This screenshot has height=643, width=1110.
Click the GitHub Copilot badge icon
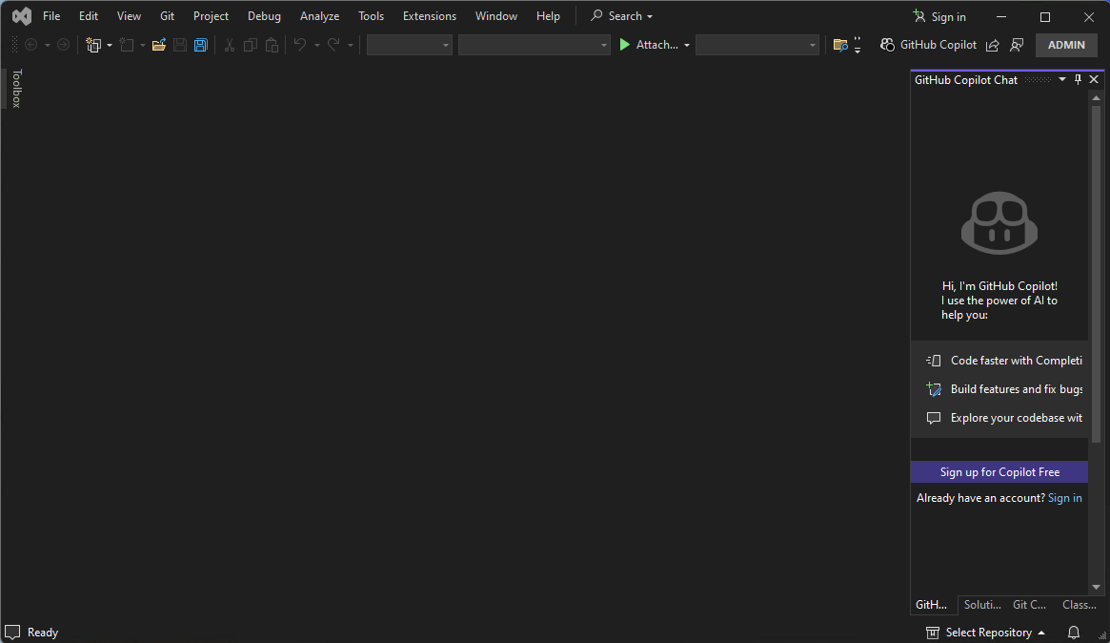(887, 45)
